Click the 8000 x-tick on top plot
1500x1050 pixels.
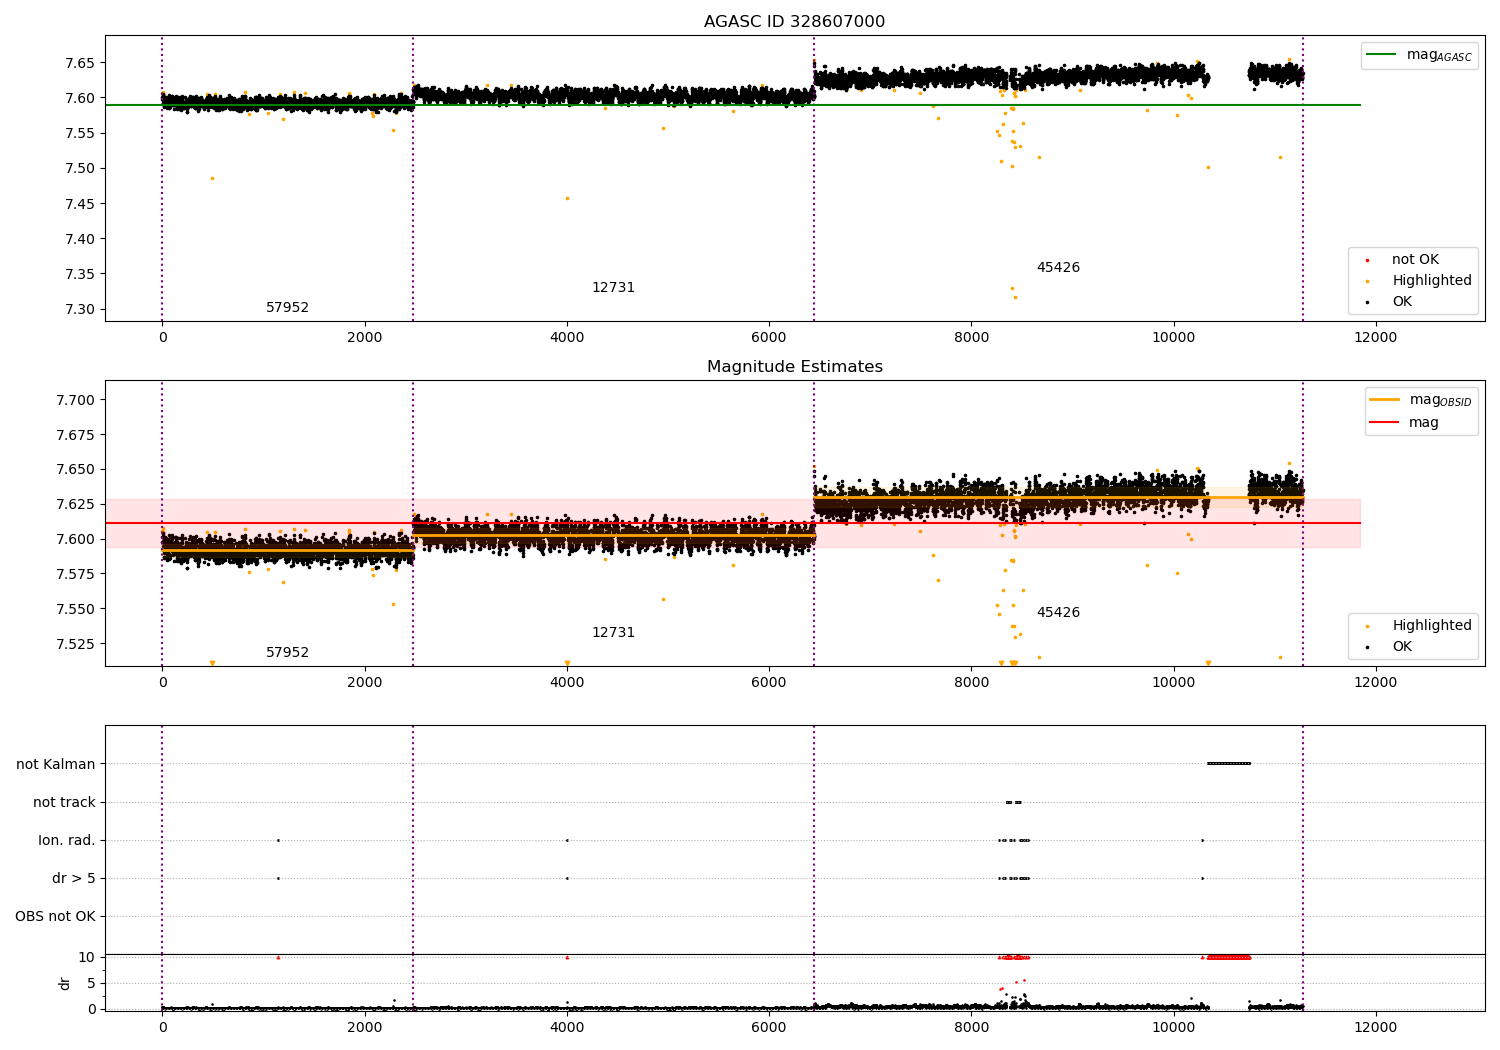click(x=971, y=338)
